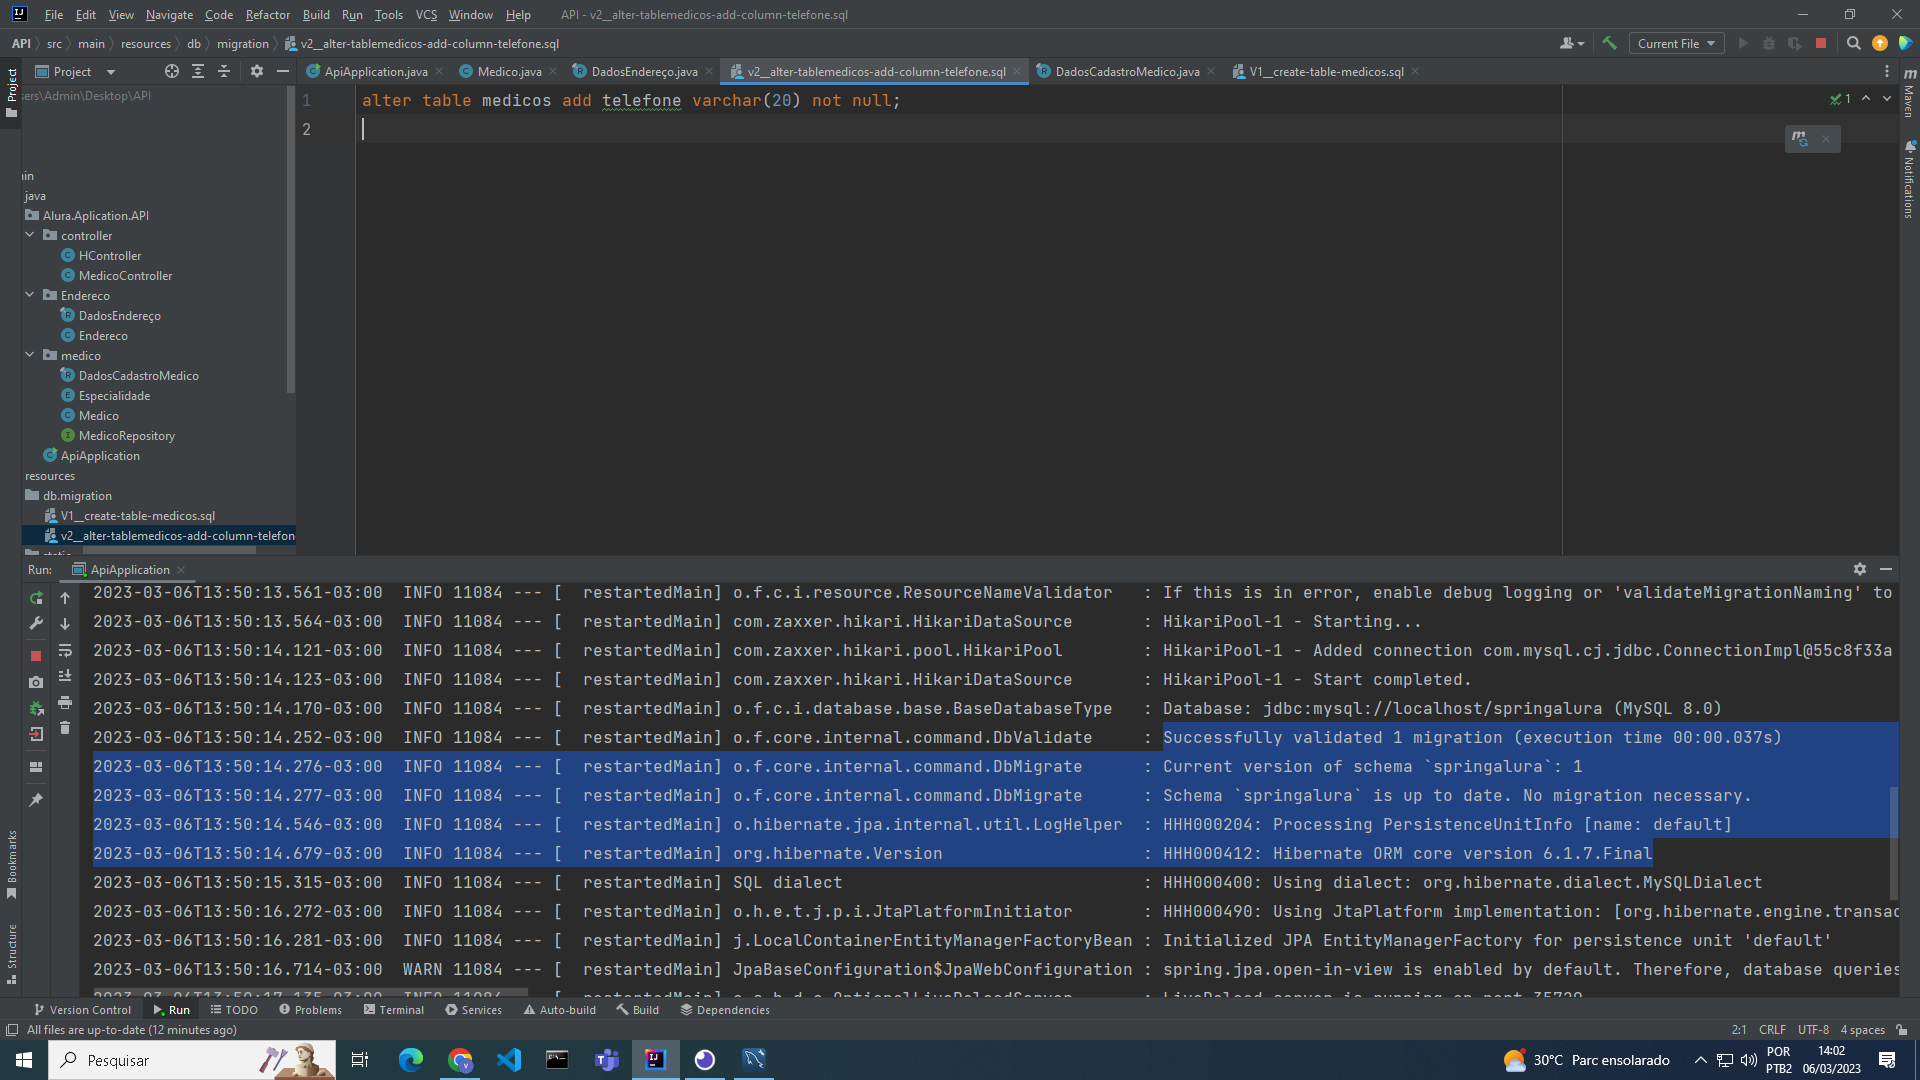1920x1080 pixels.
Task: Toggle the Notifications stripe on the right
Action: pos(1909,180)
